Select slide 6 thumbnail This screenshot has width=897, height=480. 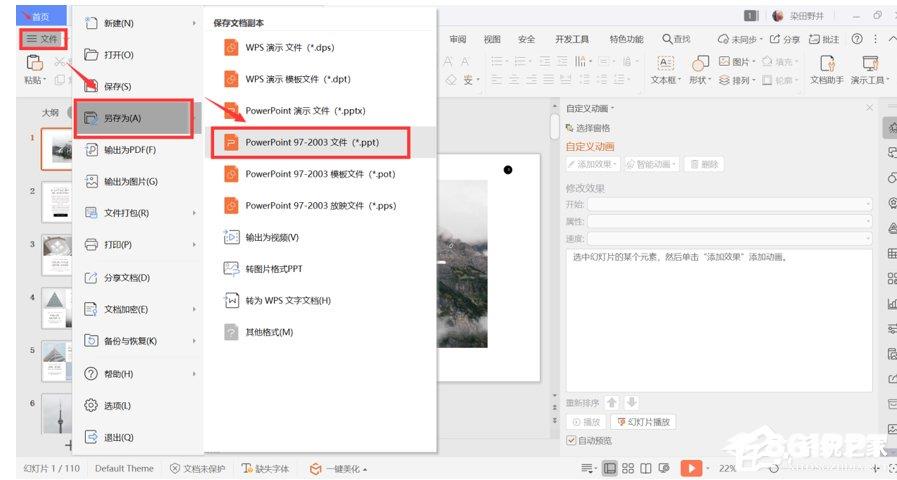[x=56, y=414]
